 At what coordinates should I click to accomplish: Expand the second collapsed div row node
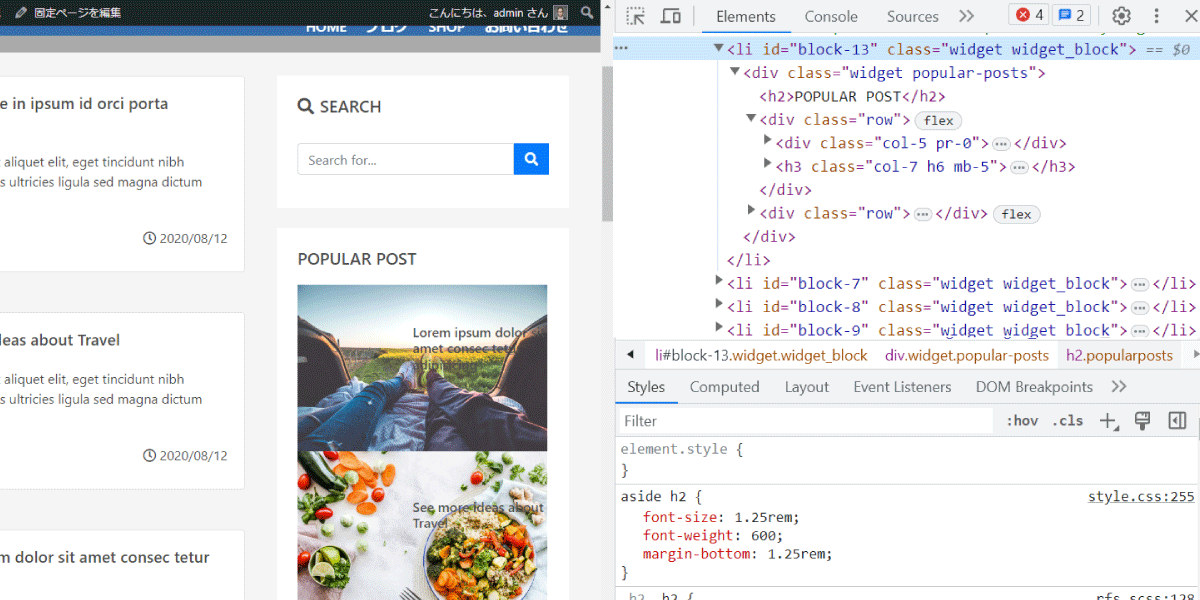tap(751, 211)
